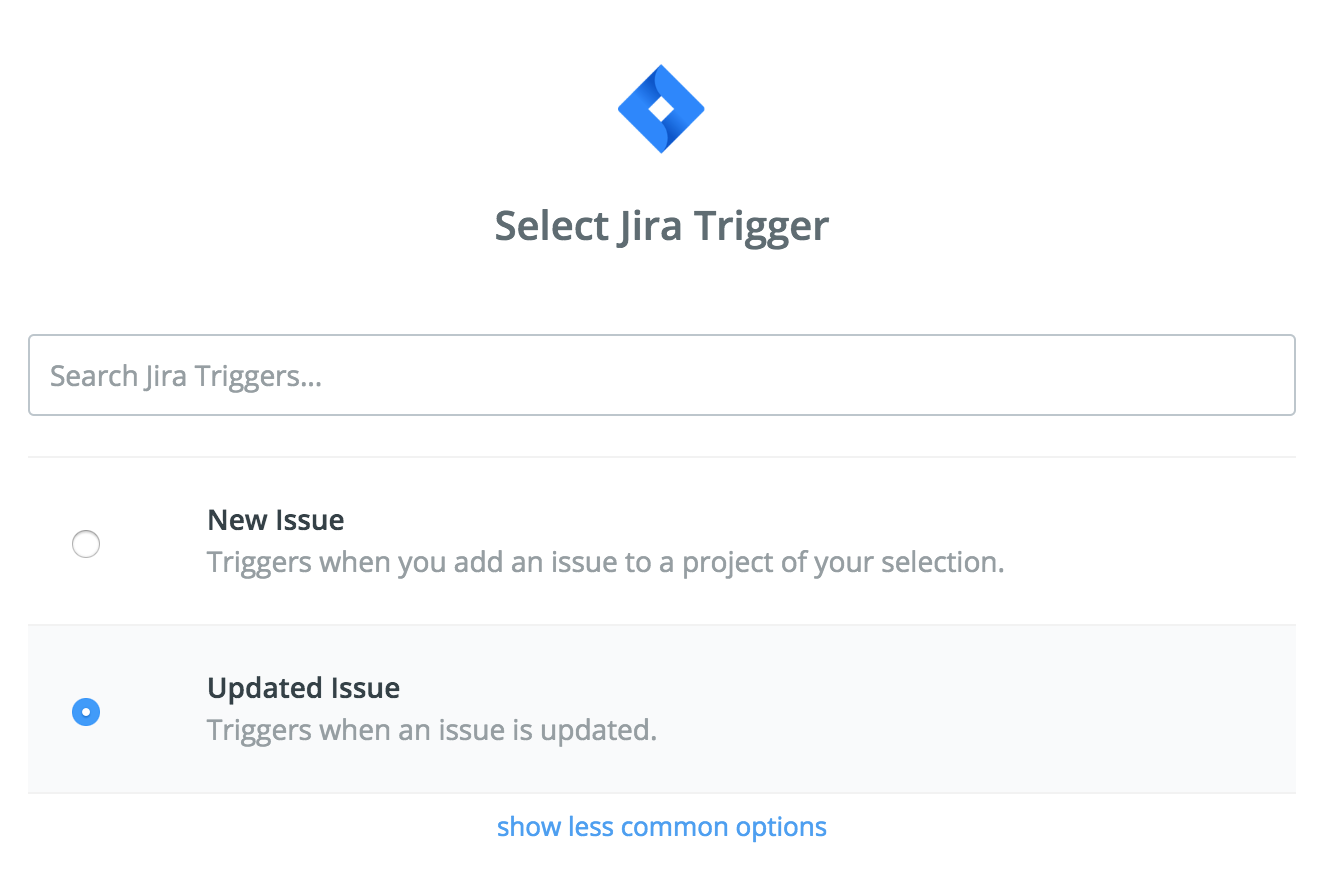This screenshot has width=1326, height=874.
Task: Focus the Search Jira Triggers field
Action: pos(662,375)
